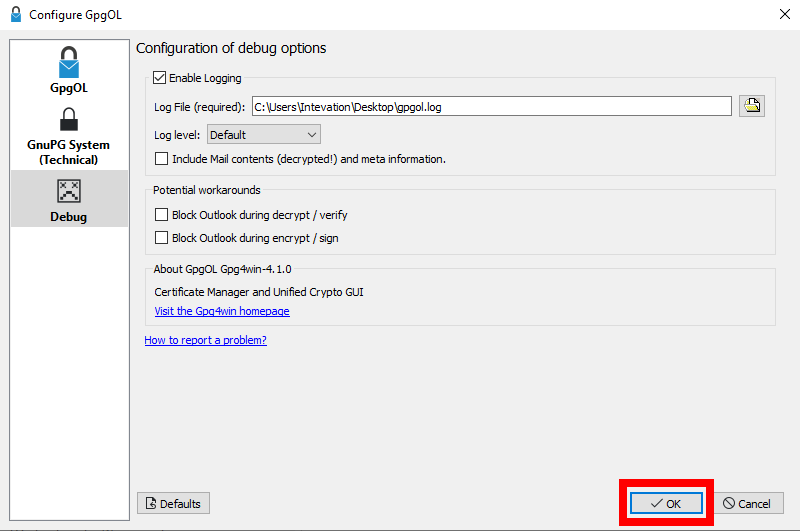
Task: Close the Configure GpgOL window
Action: 782,15
